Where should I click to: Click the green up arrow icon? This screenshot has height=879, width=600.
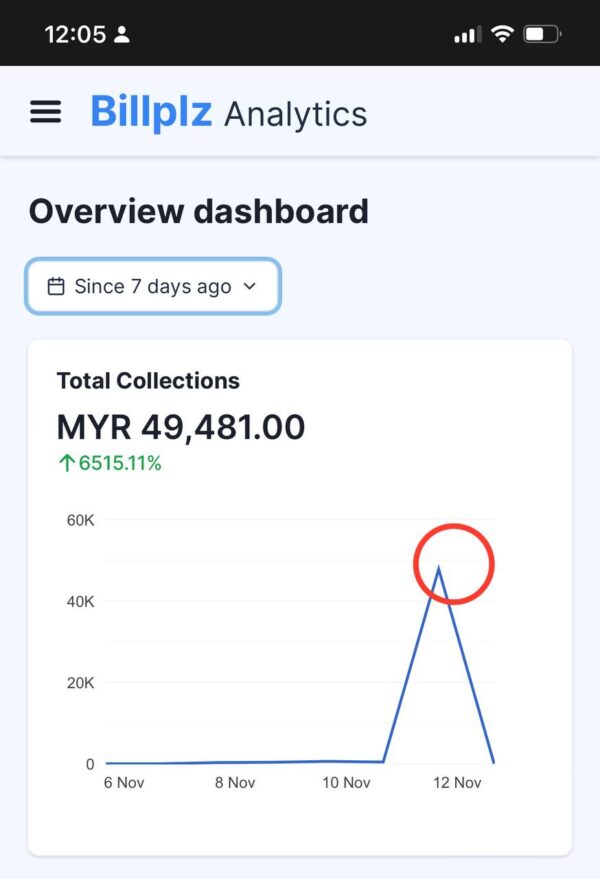[67, 463]
